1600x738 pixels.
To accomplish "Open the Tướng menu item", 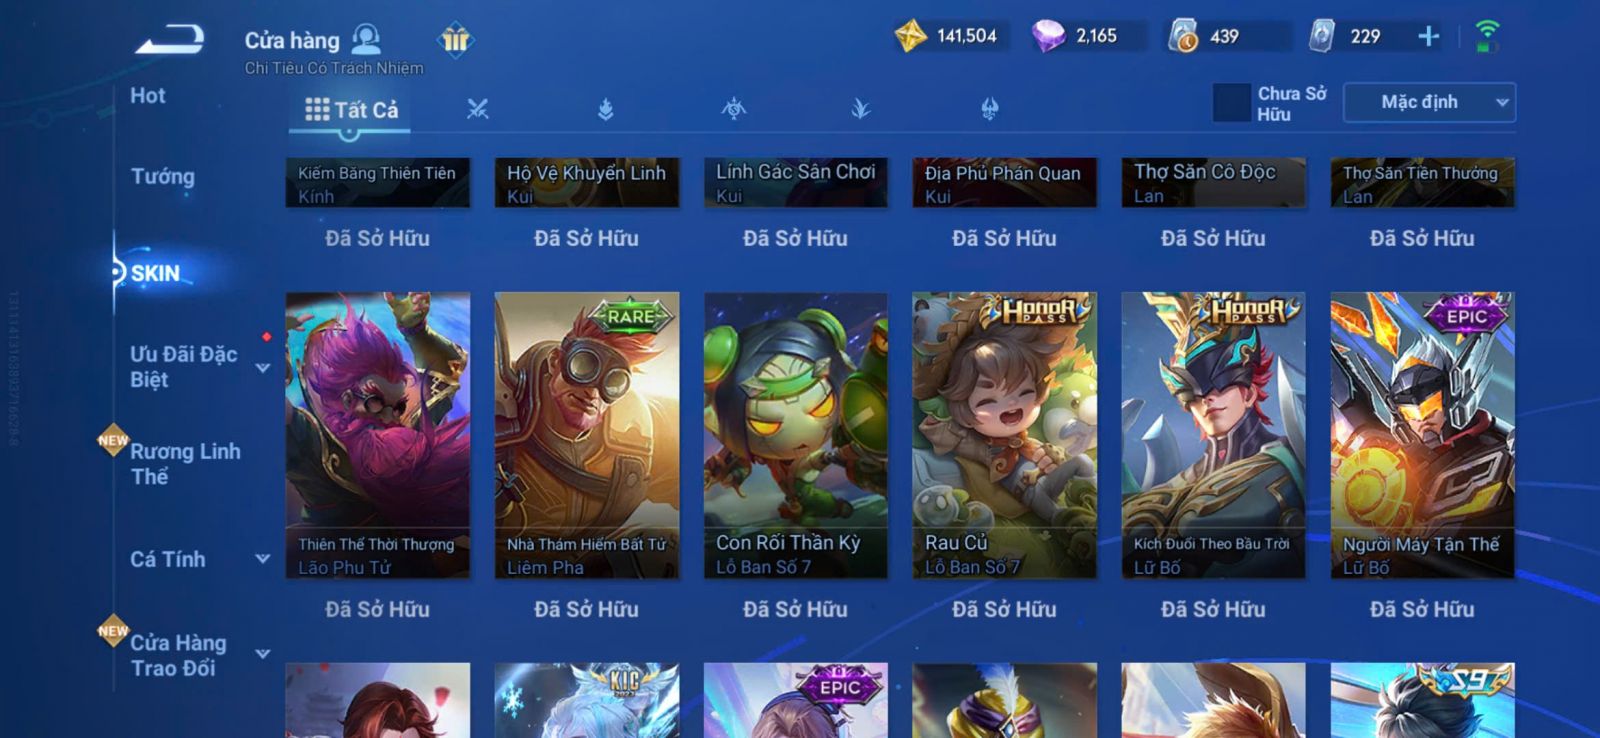I will [163, 176].
